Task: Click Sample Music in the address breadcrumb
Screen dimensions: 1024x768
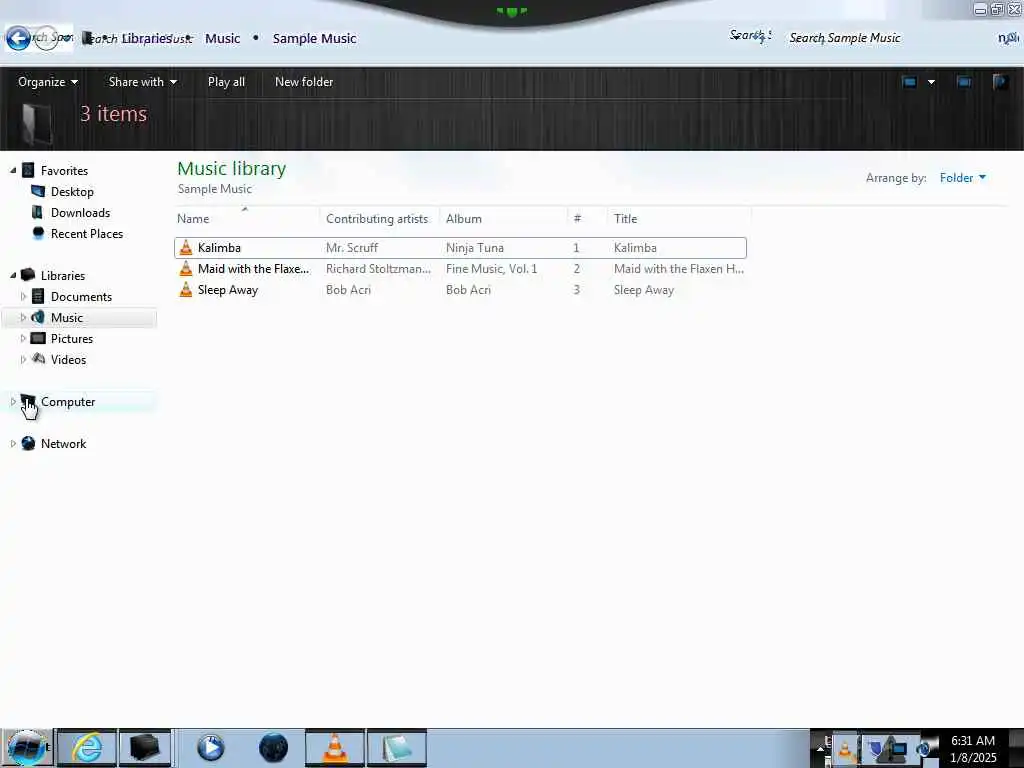Action: point(314,39)
